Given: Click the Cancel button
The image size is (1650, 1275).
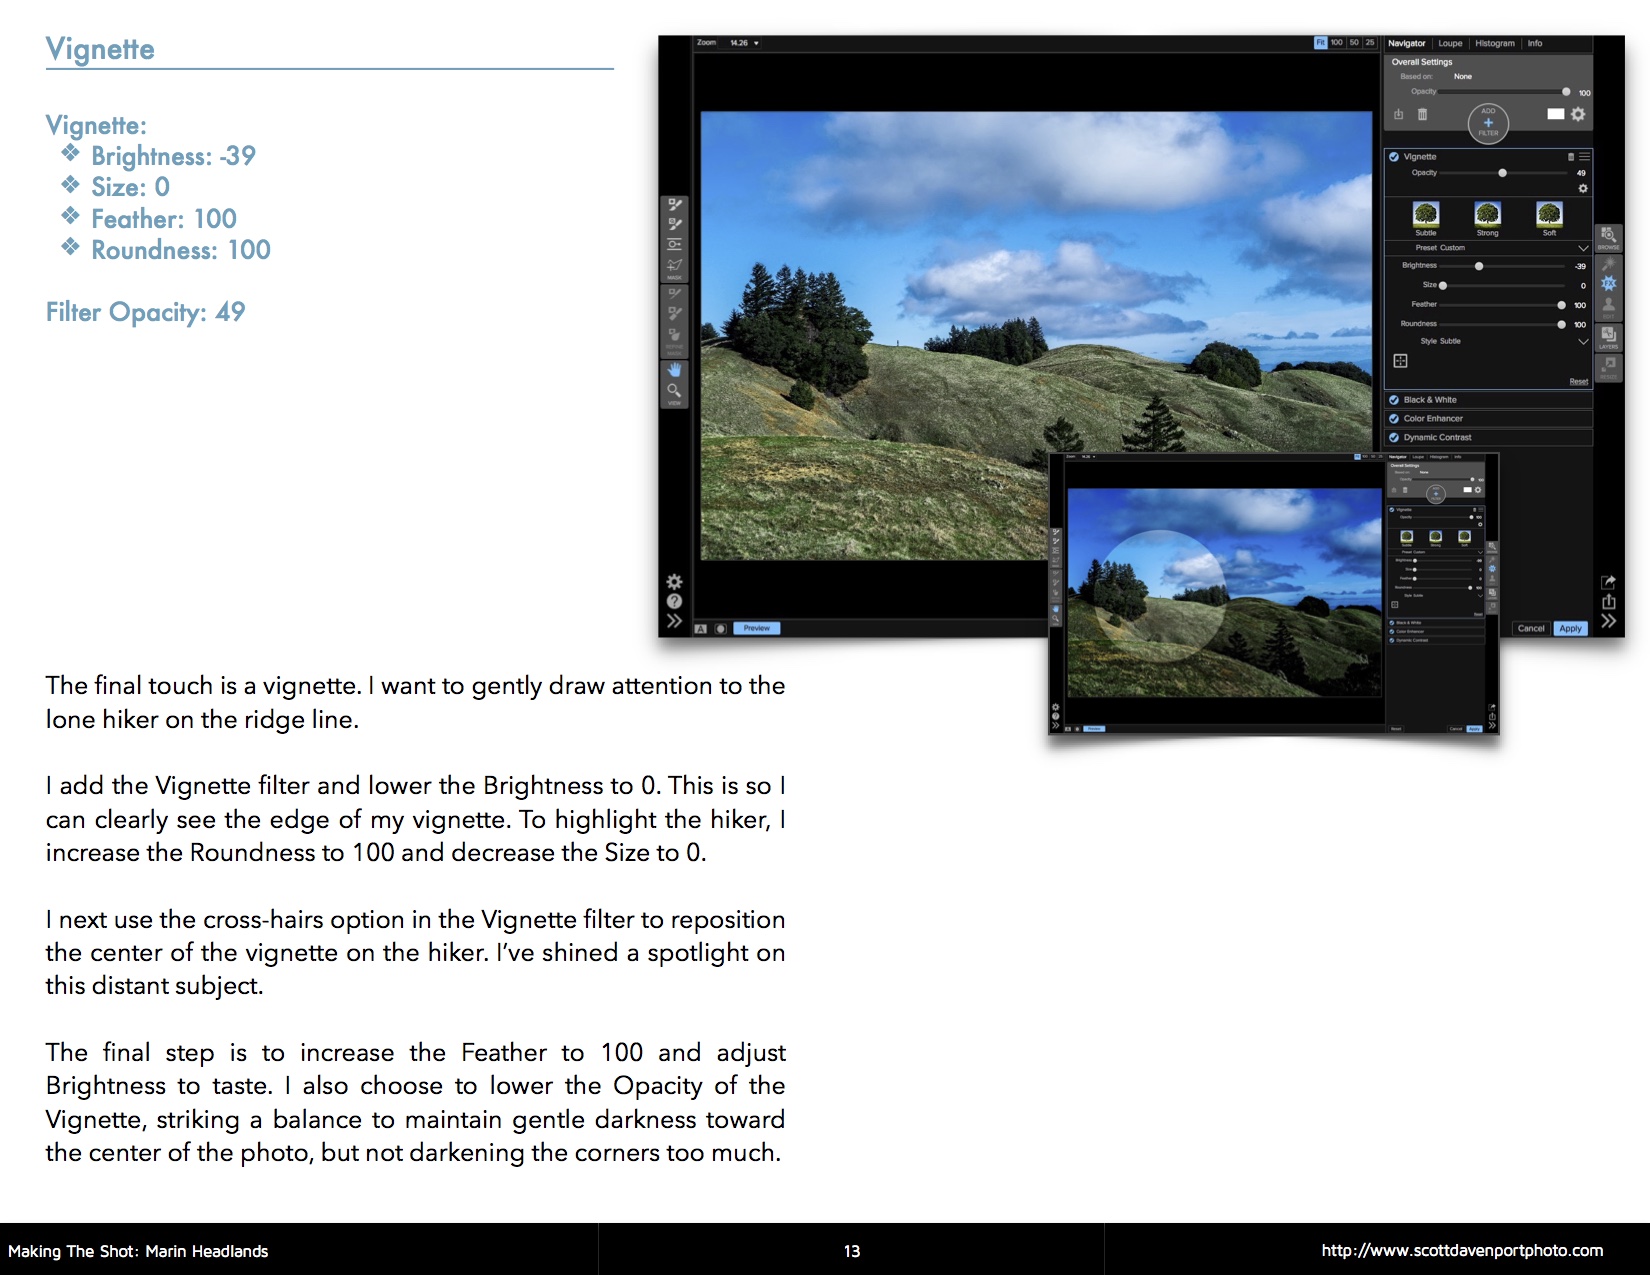Looking at the screenshot, I should point(1531,629).
